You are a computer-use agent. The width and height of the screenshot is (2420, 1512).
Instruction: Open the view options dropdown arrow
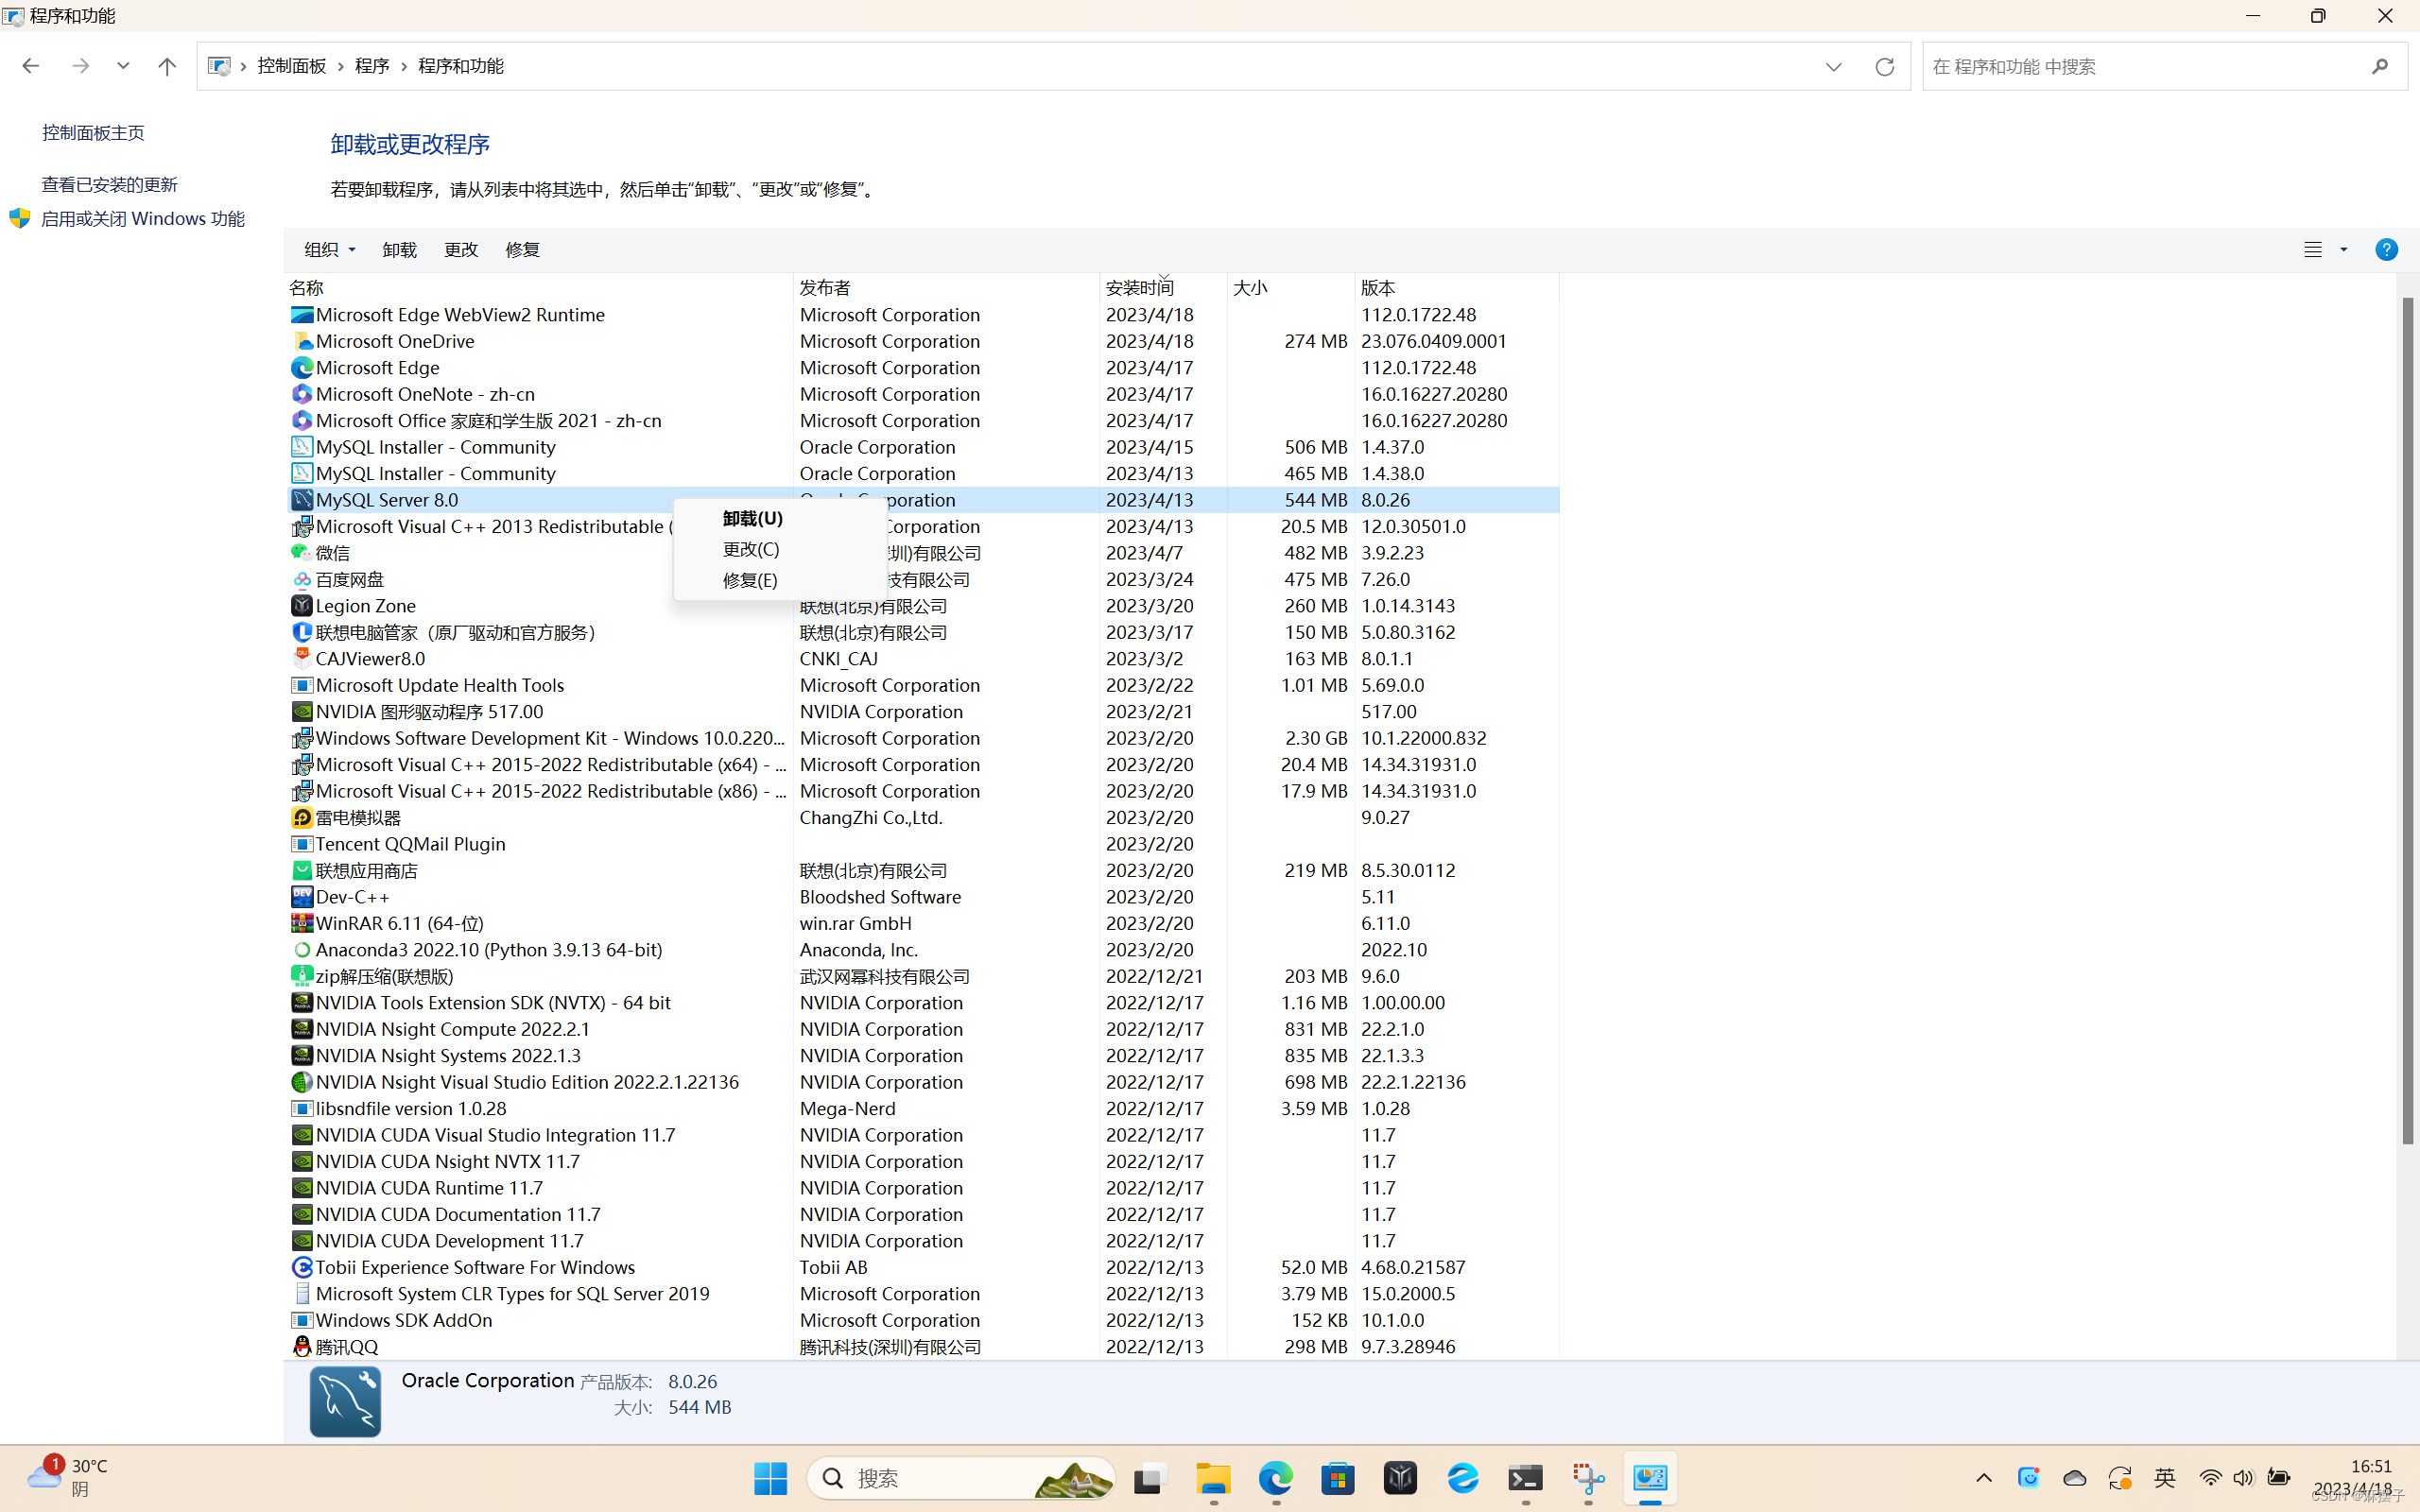(x=2343, y=250)
